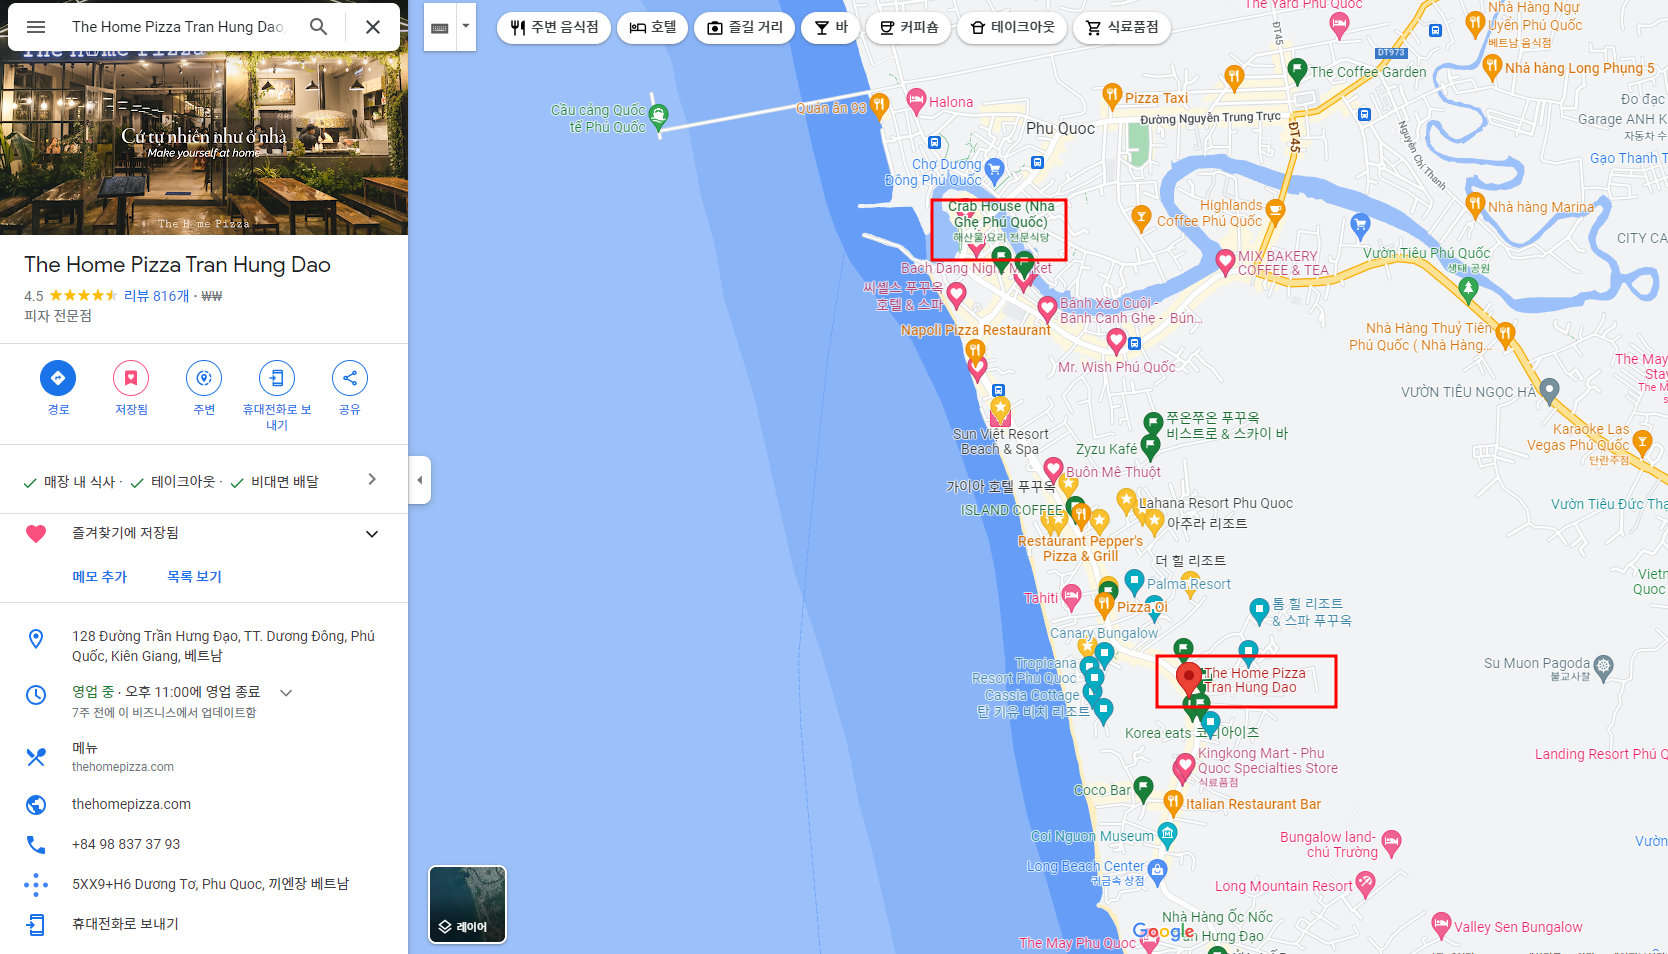Click the Pizza Taxi restaurant marker
The height and width of the screenshot is (954, 1668).
[1112, 96]
